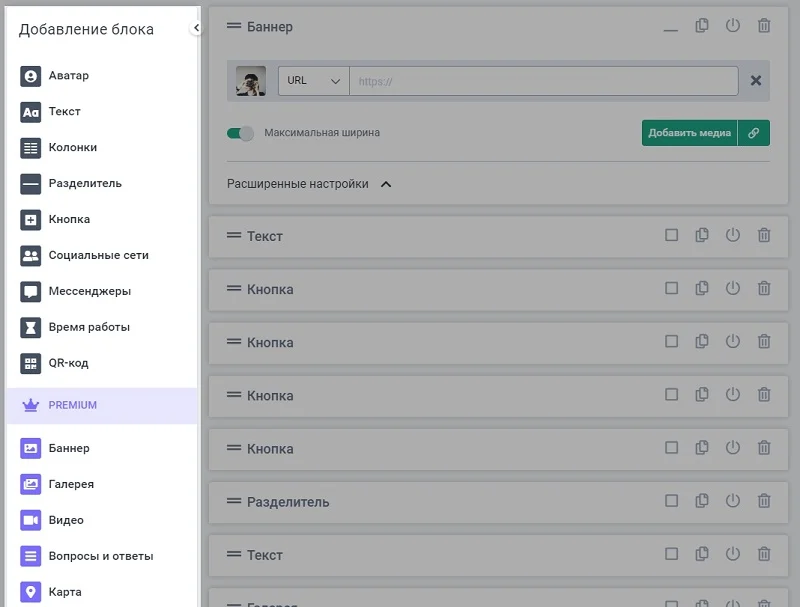Click the Avatar block icon in sidebar
The image size is (800, 607).
pos(30,76)
